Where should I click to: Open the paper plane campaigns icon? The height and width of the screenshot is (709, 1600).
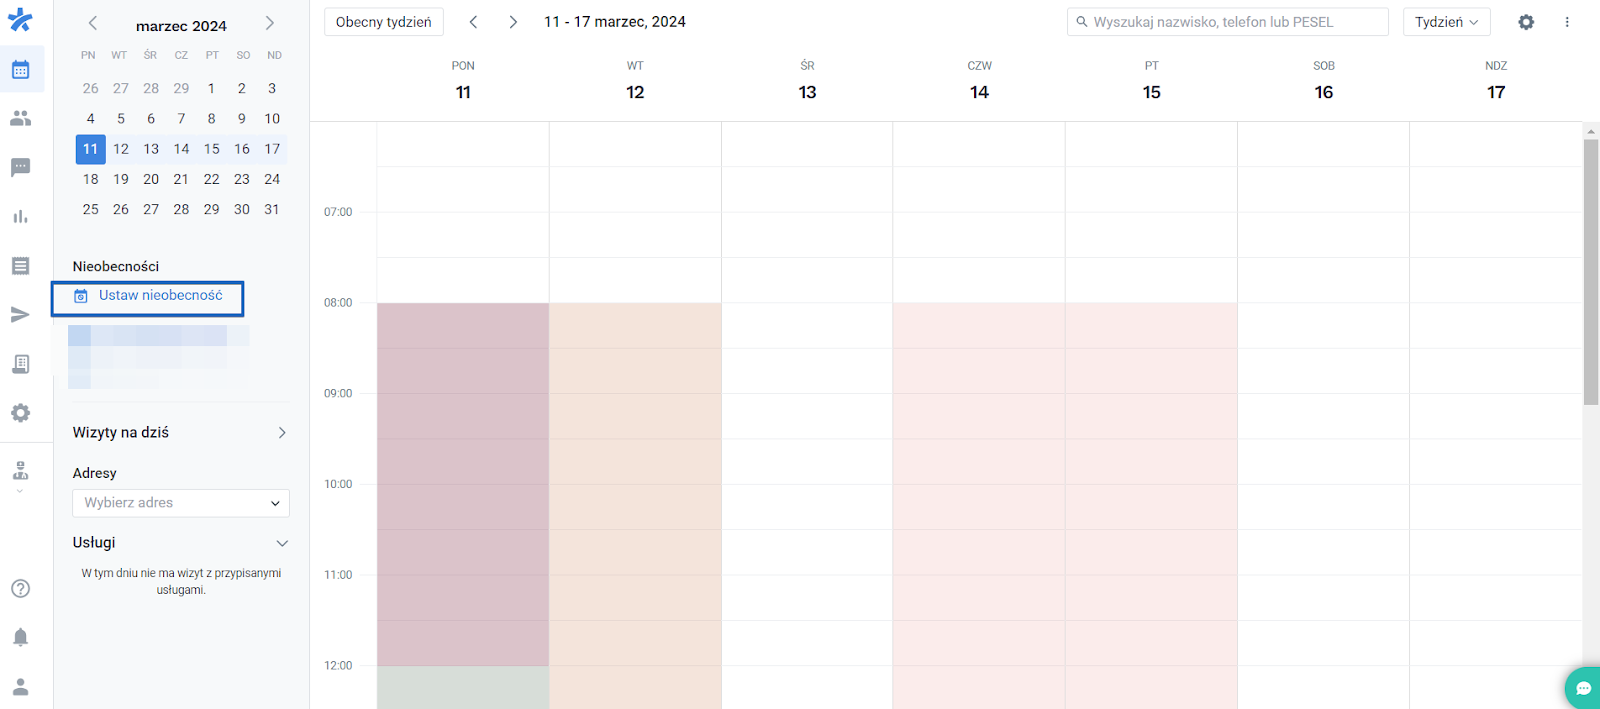20,315
